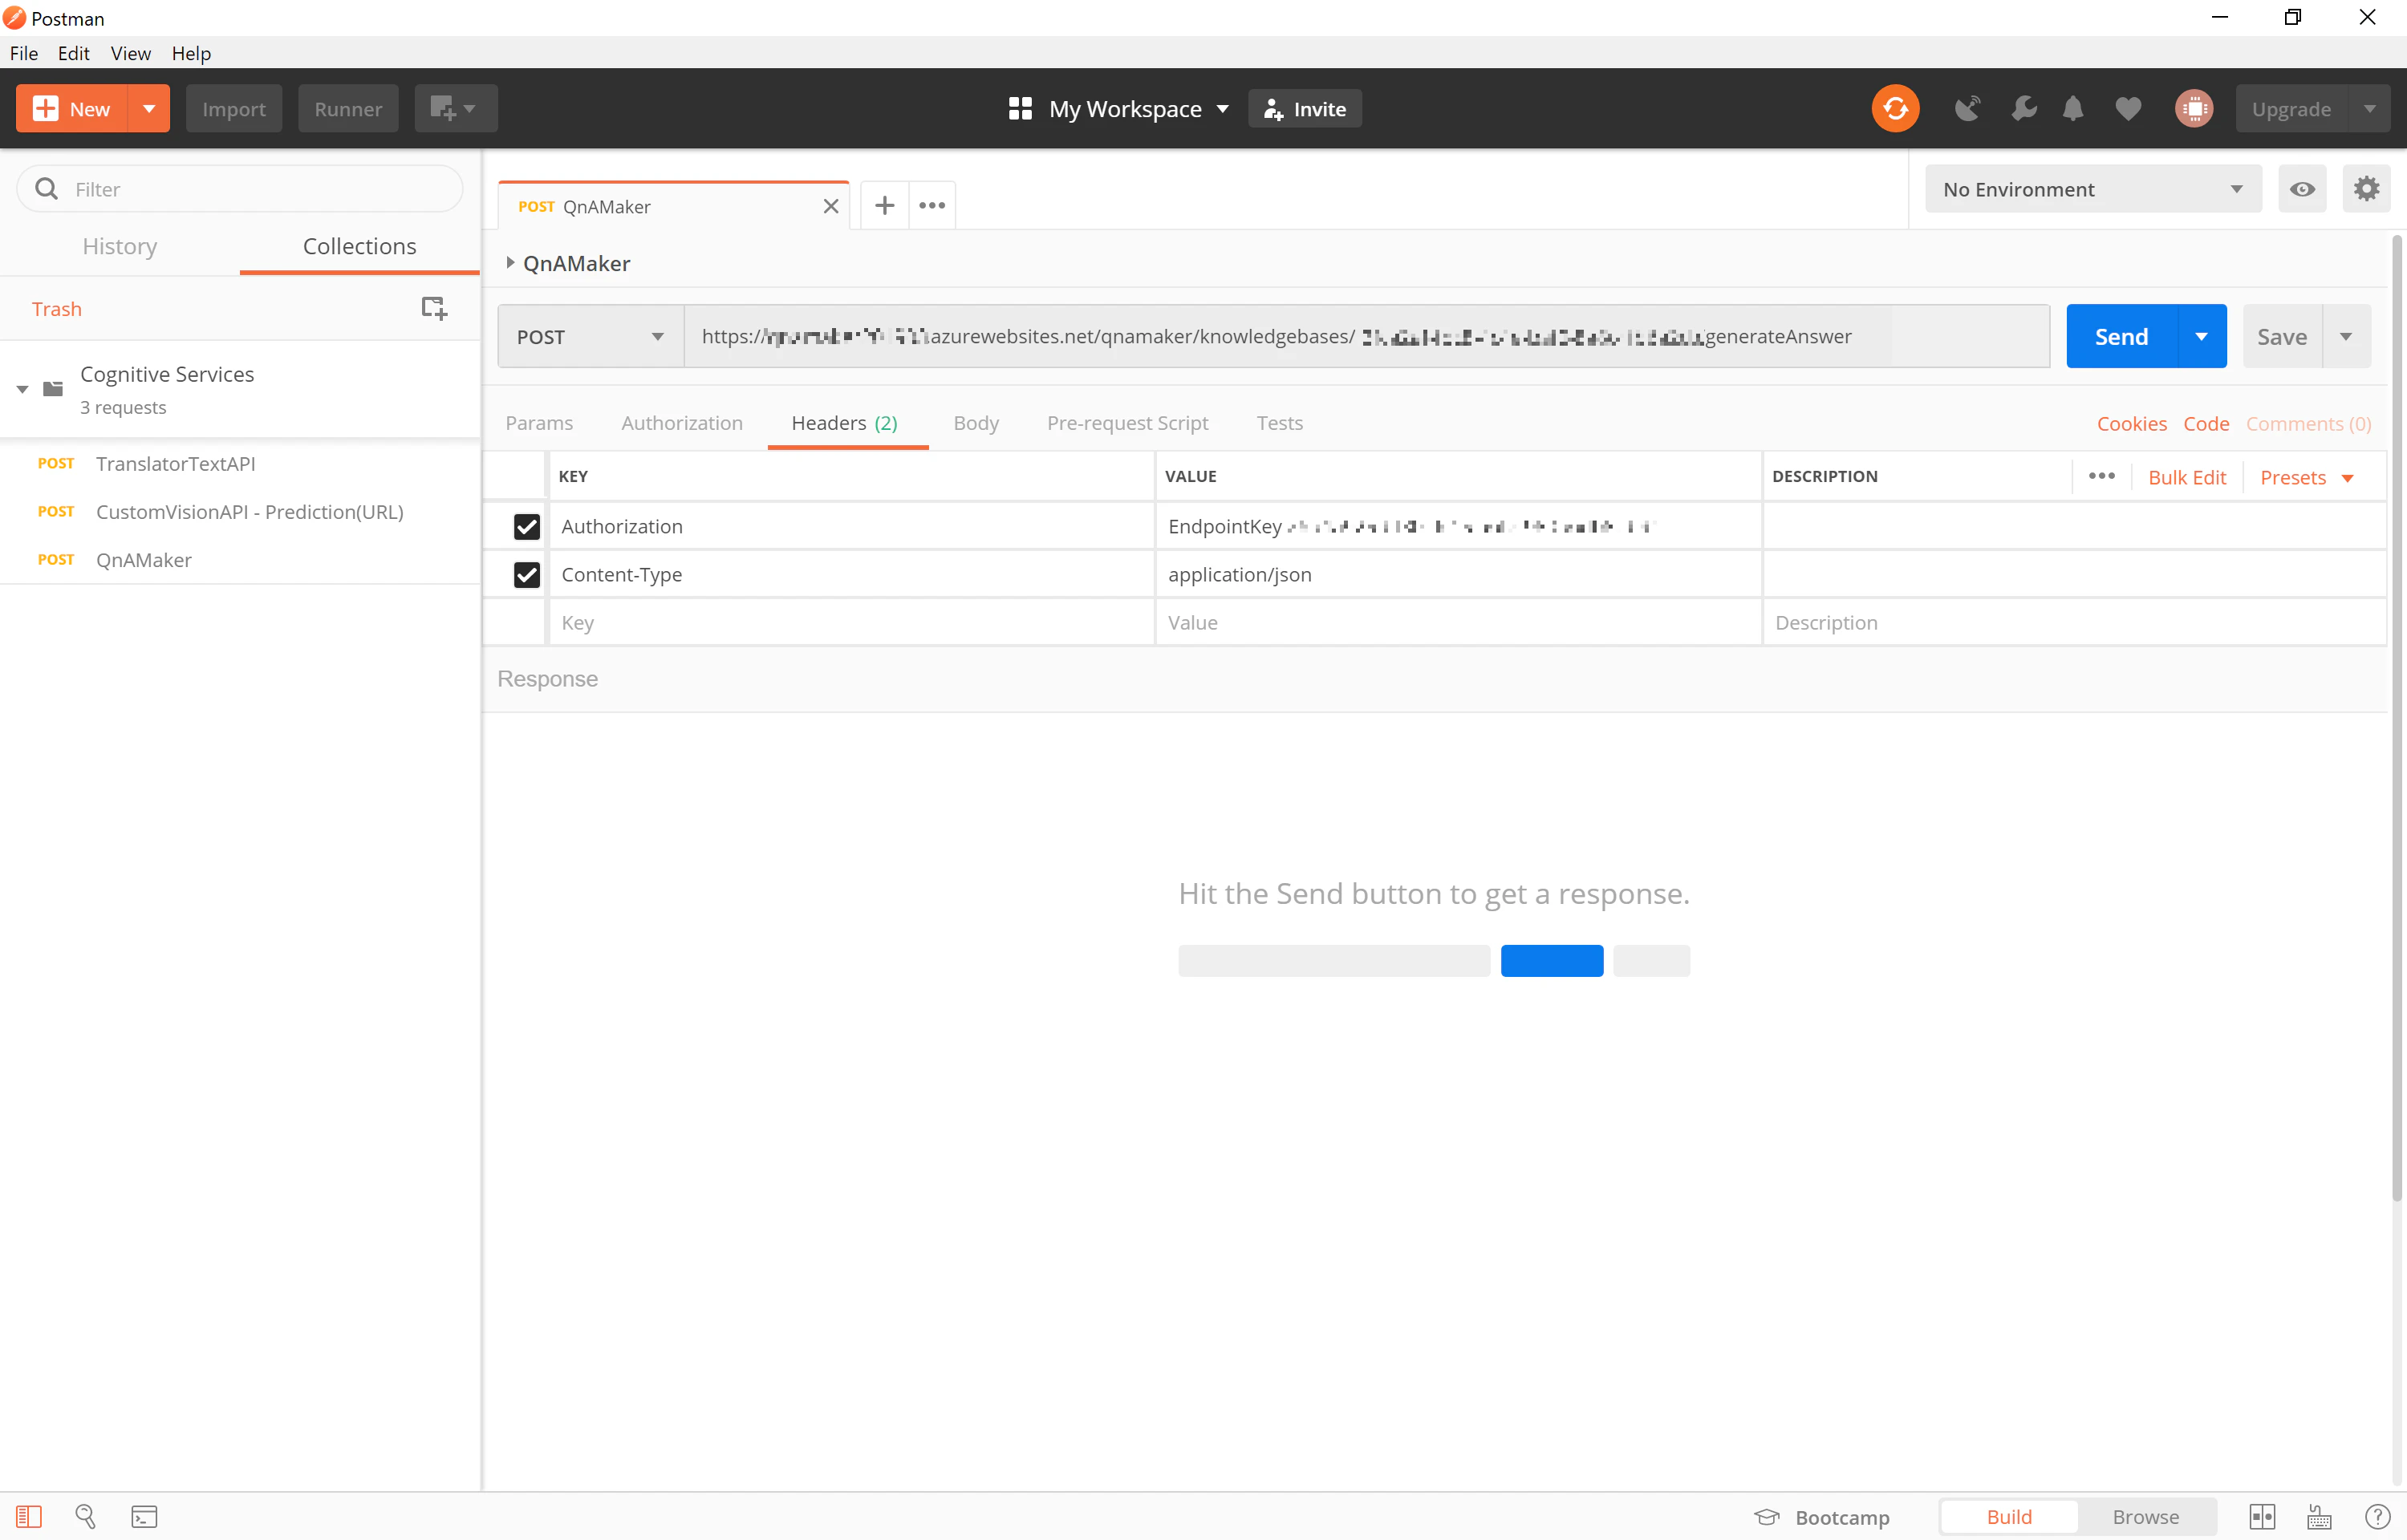Image resolution: width=2407 pixels, height=1540 pixels.
Task: Click the heart icon in header
Action: [x=2128, y=108]
